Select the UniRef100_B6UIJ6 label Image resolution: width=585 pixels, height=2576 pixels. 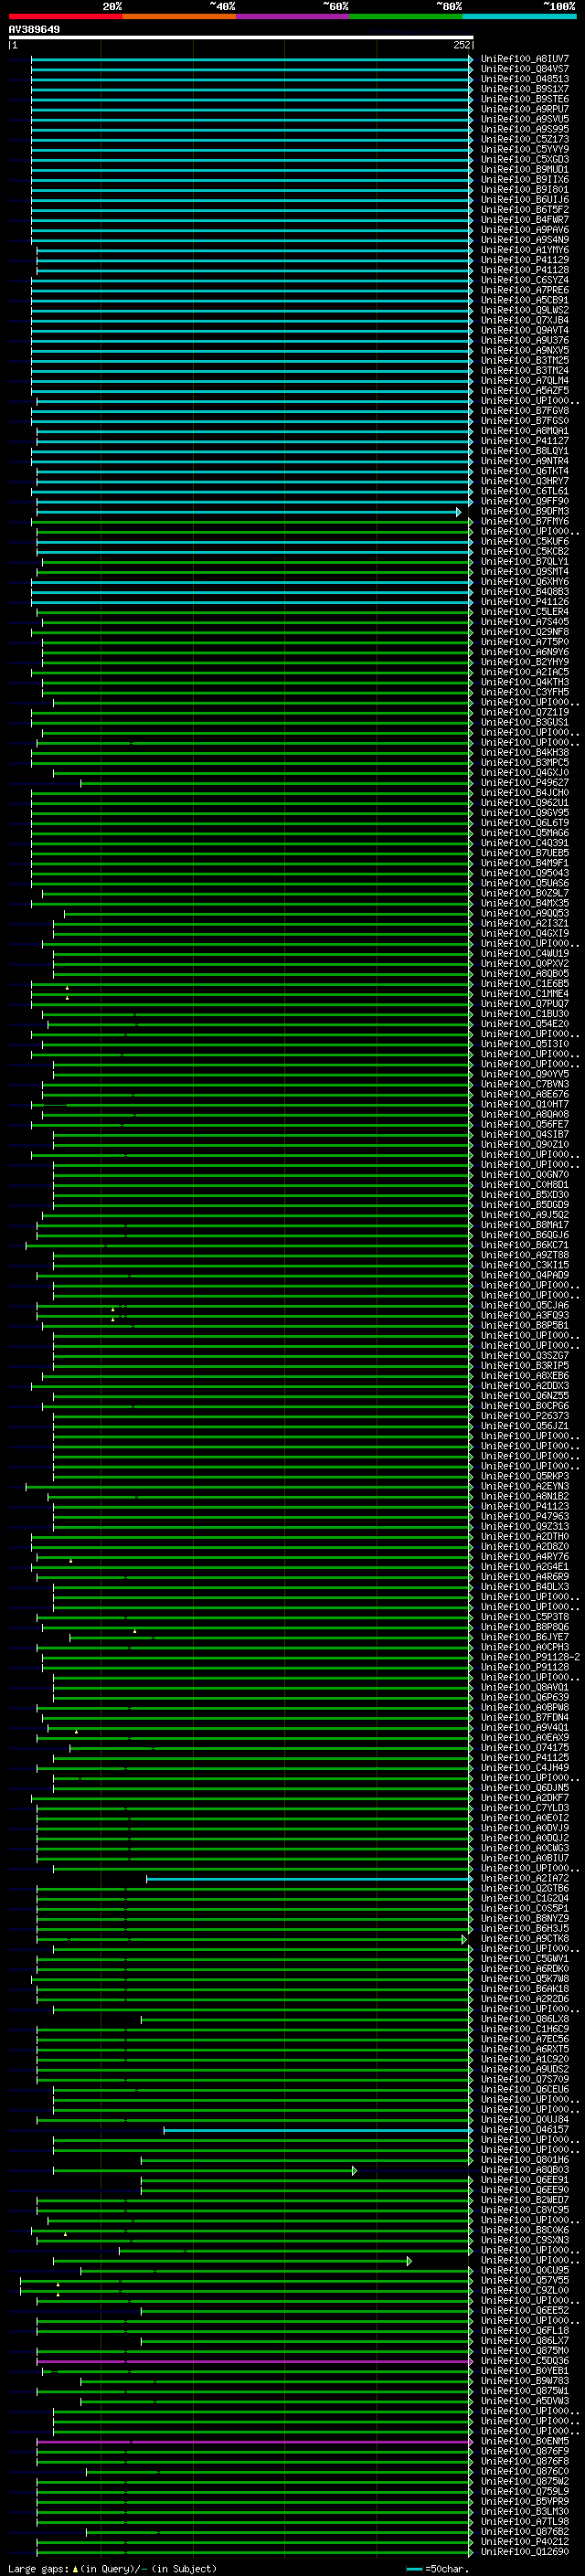(x=524, y=200)
